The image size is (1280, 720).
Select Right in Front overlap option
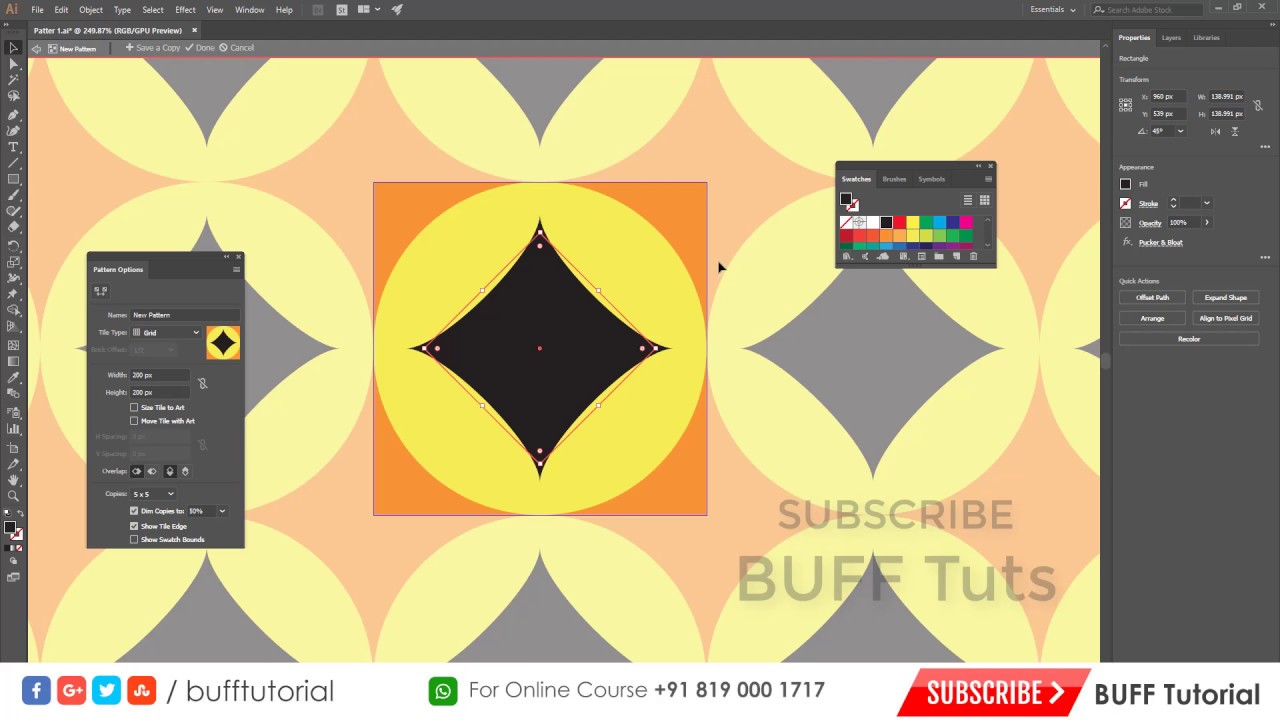point(152,471)
